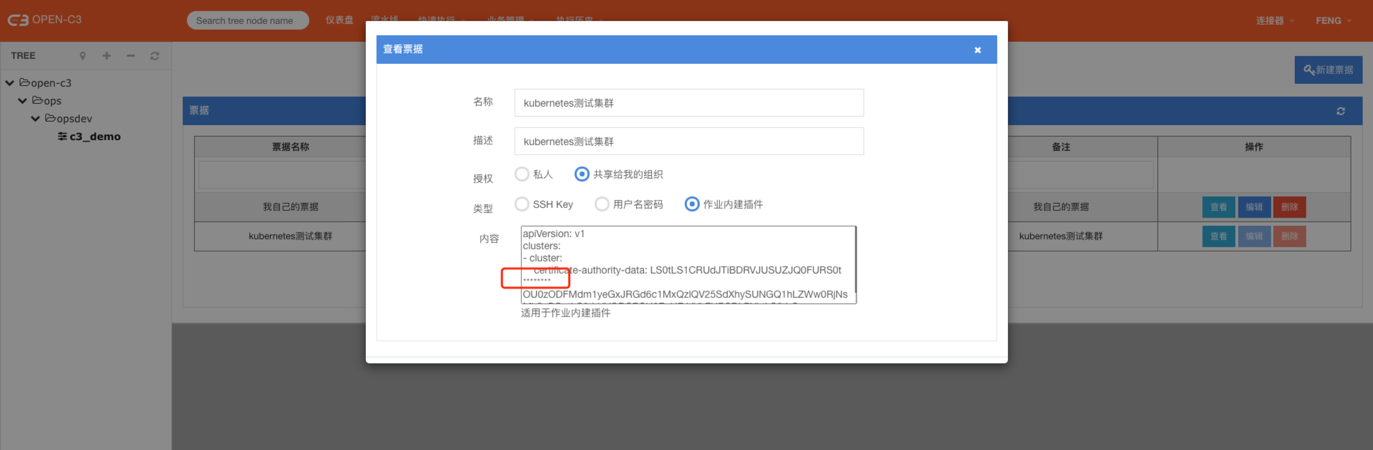This screenshot has height=450, width=1373.
Task: Click the 我自己的票据 name cell
Action: (x=291, y=207)
